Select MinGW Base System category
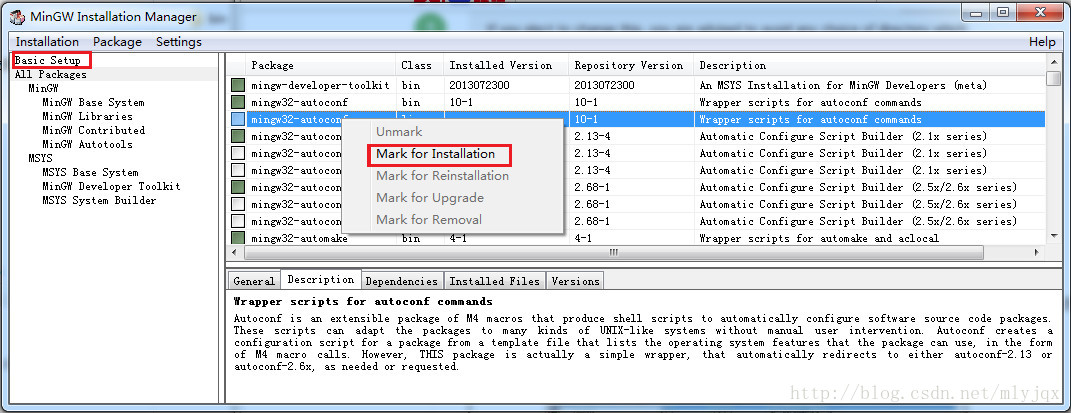Viewport: 1071px width, 413px height. pyautogui.click(x=94, y=102)
